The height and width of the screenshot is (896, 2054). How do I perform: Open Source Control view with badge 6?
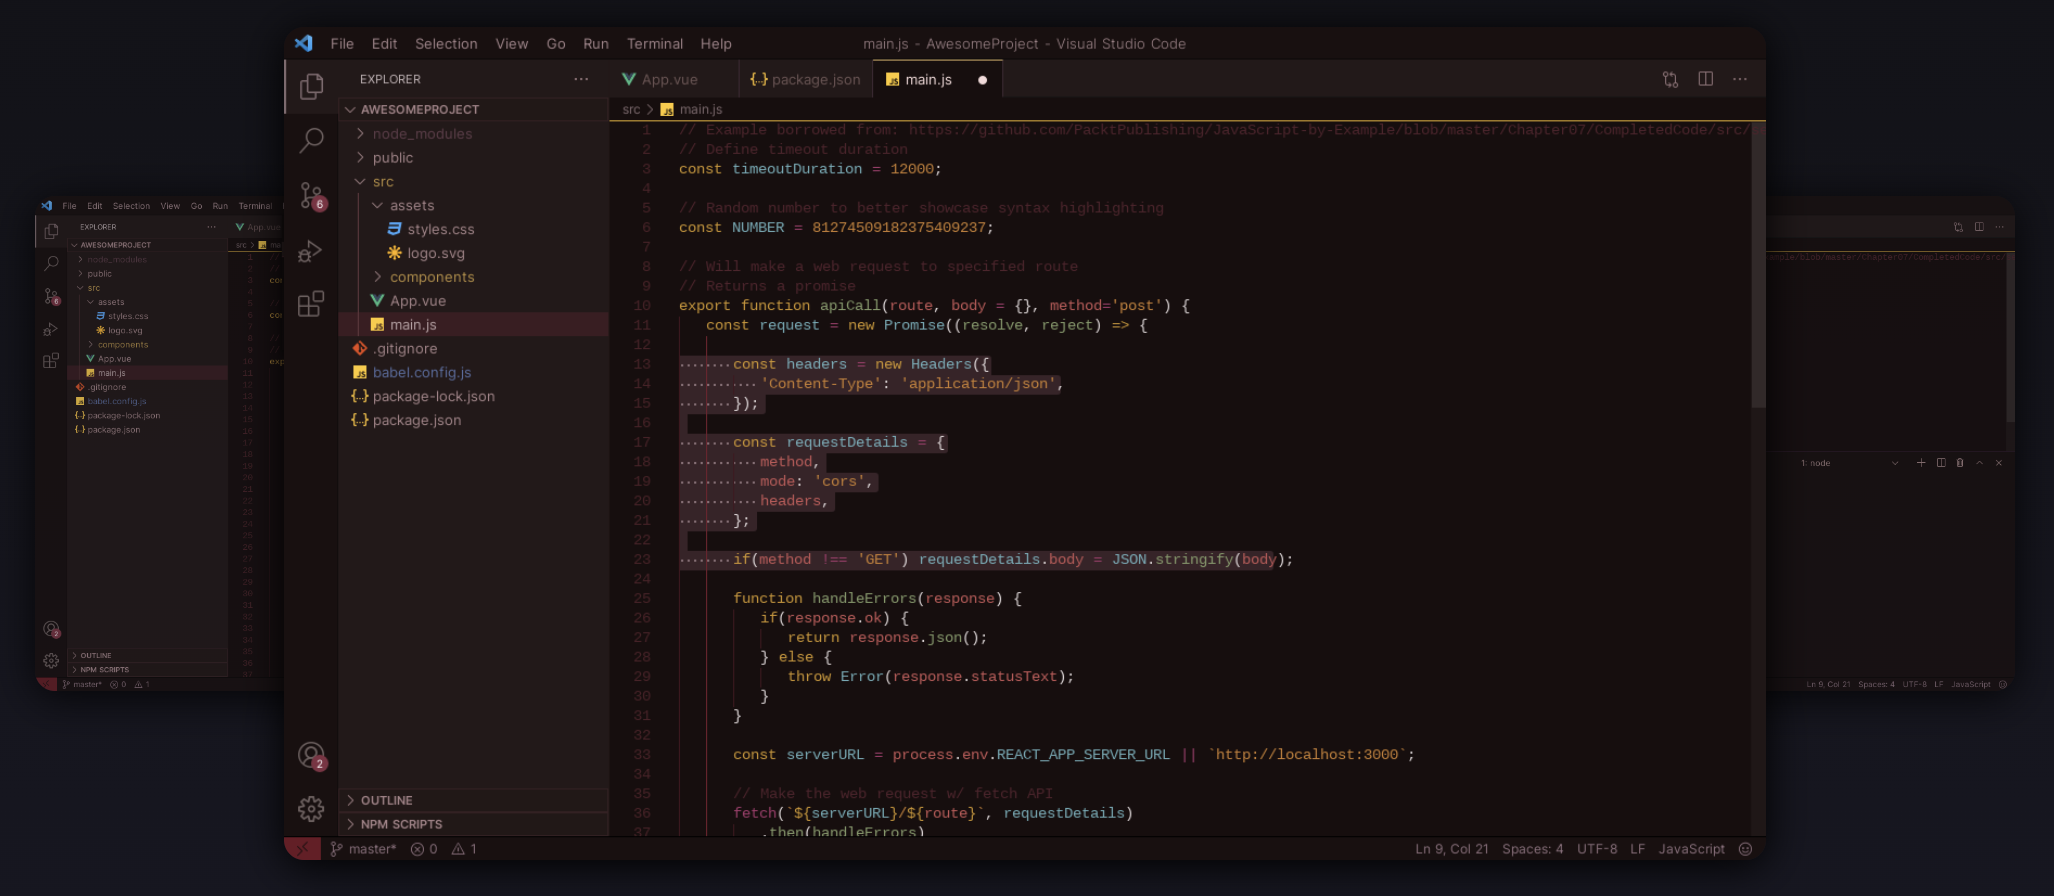pyautogui.click(x=311, y=195)
